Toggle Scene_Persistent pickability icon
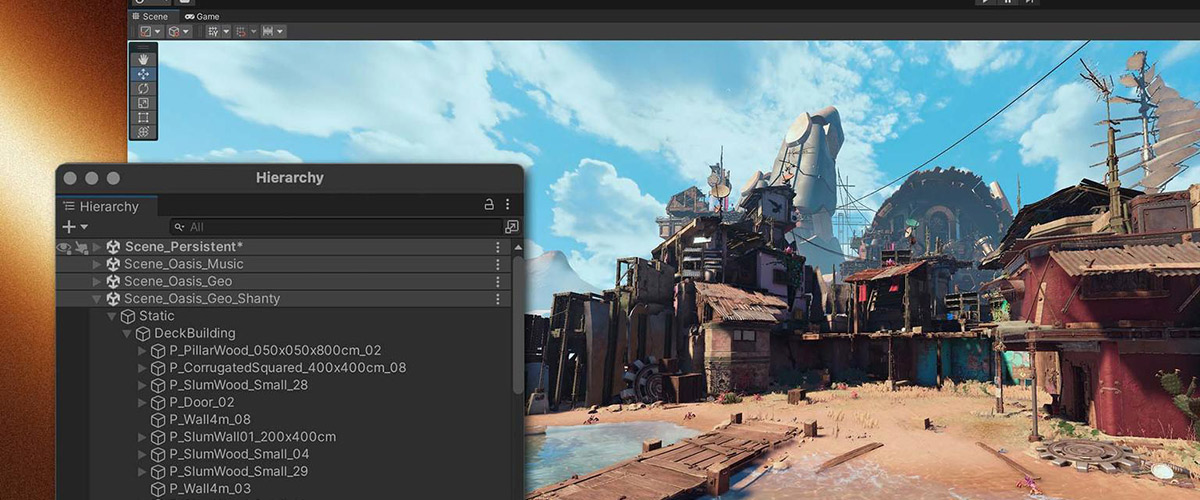Screen dimensions: 1200x500 pyautogui.click(x=80, y=247)
